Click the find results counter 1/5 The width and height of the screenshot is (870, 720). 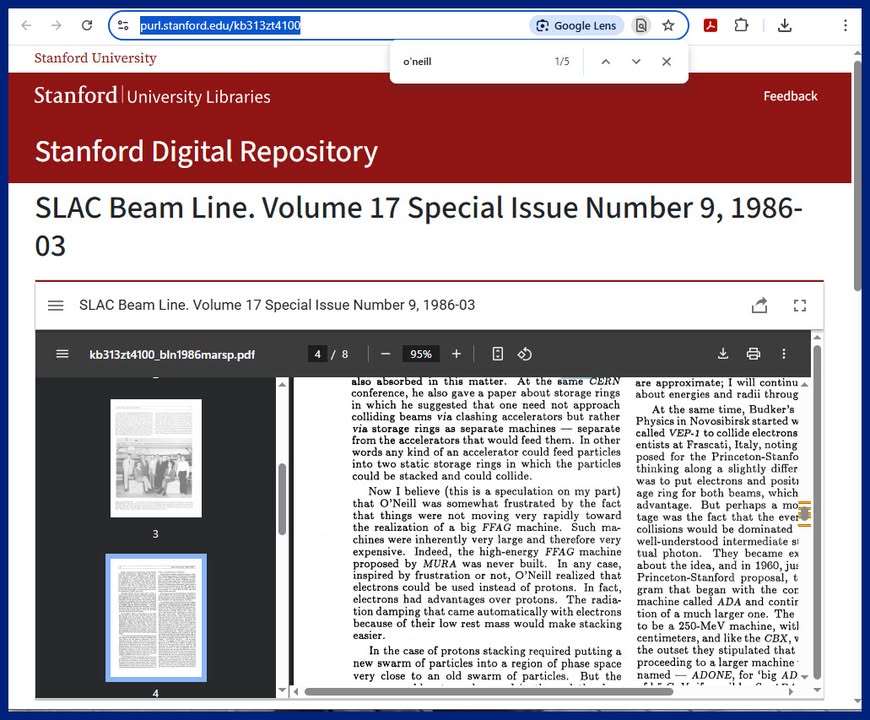tap(562, 62)
